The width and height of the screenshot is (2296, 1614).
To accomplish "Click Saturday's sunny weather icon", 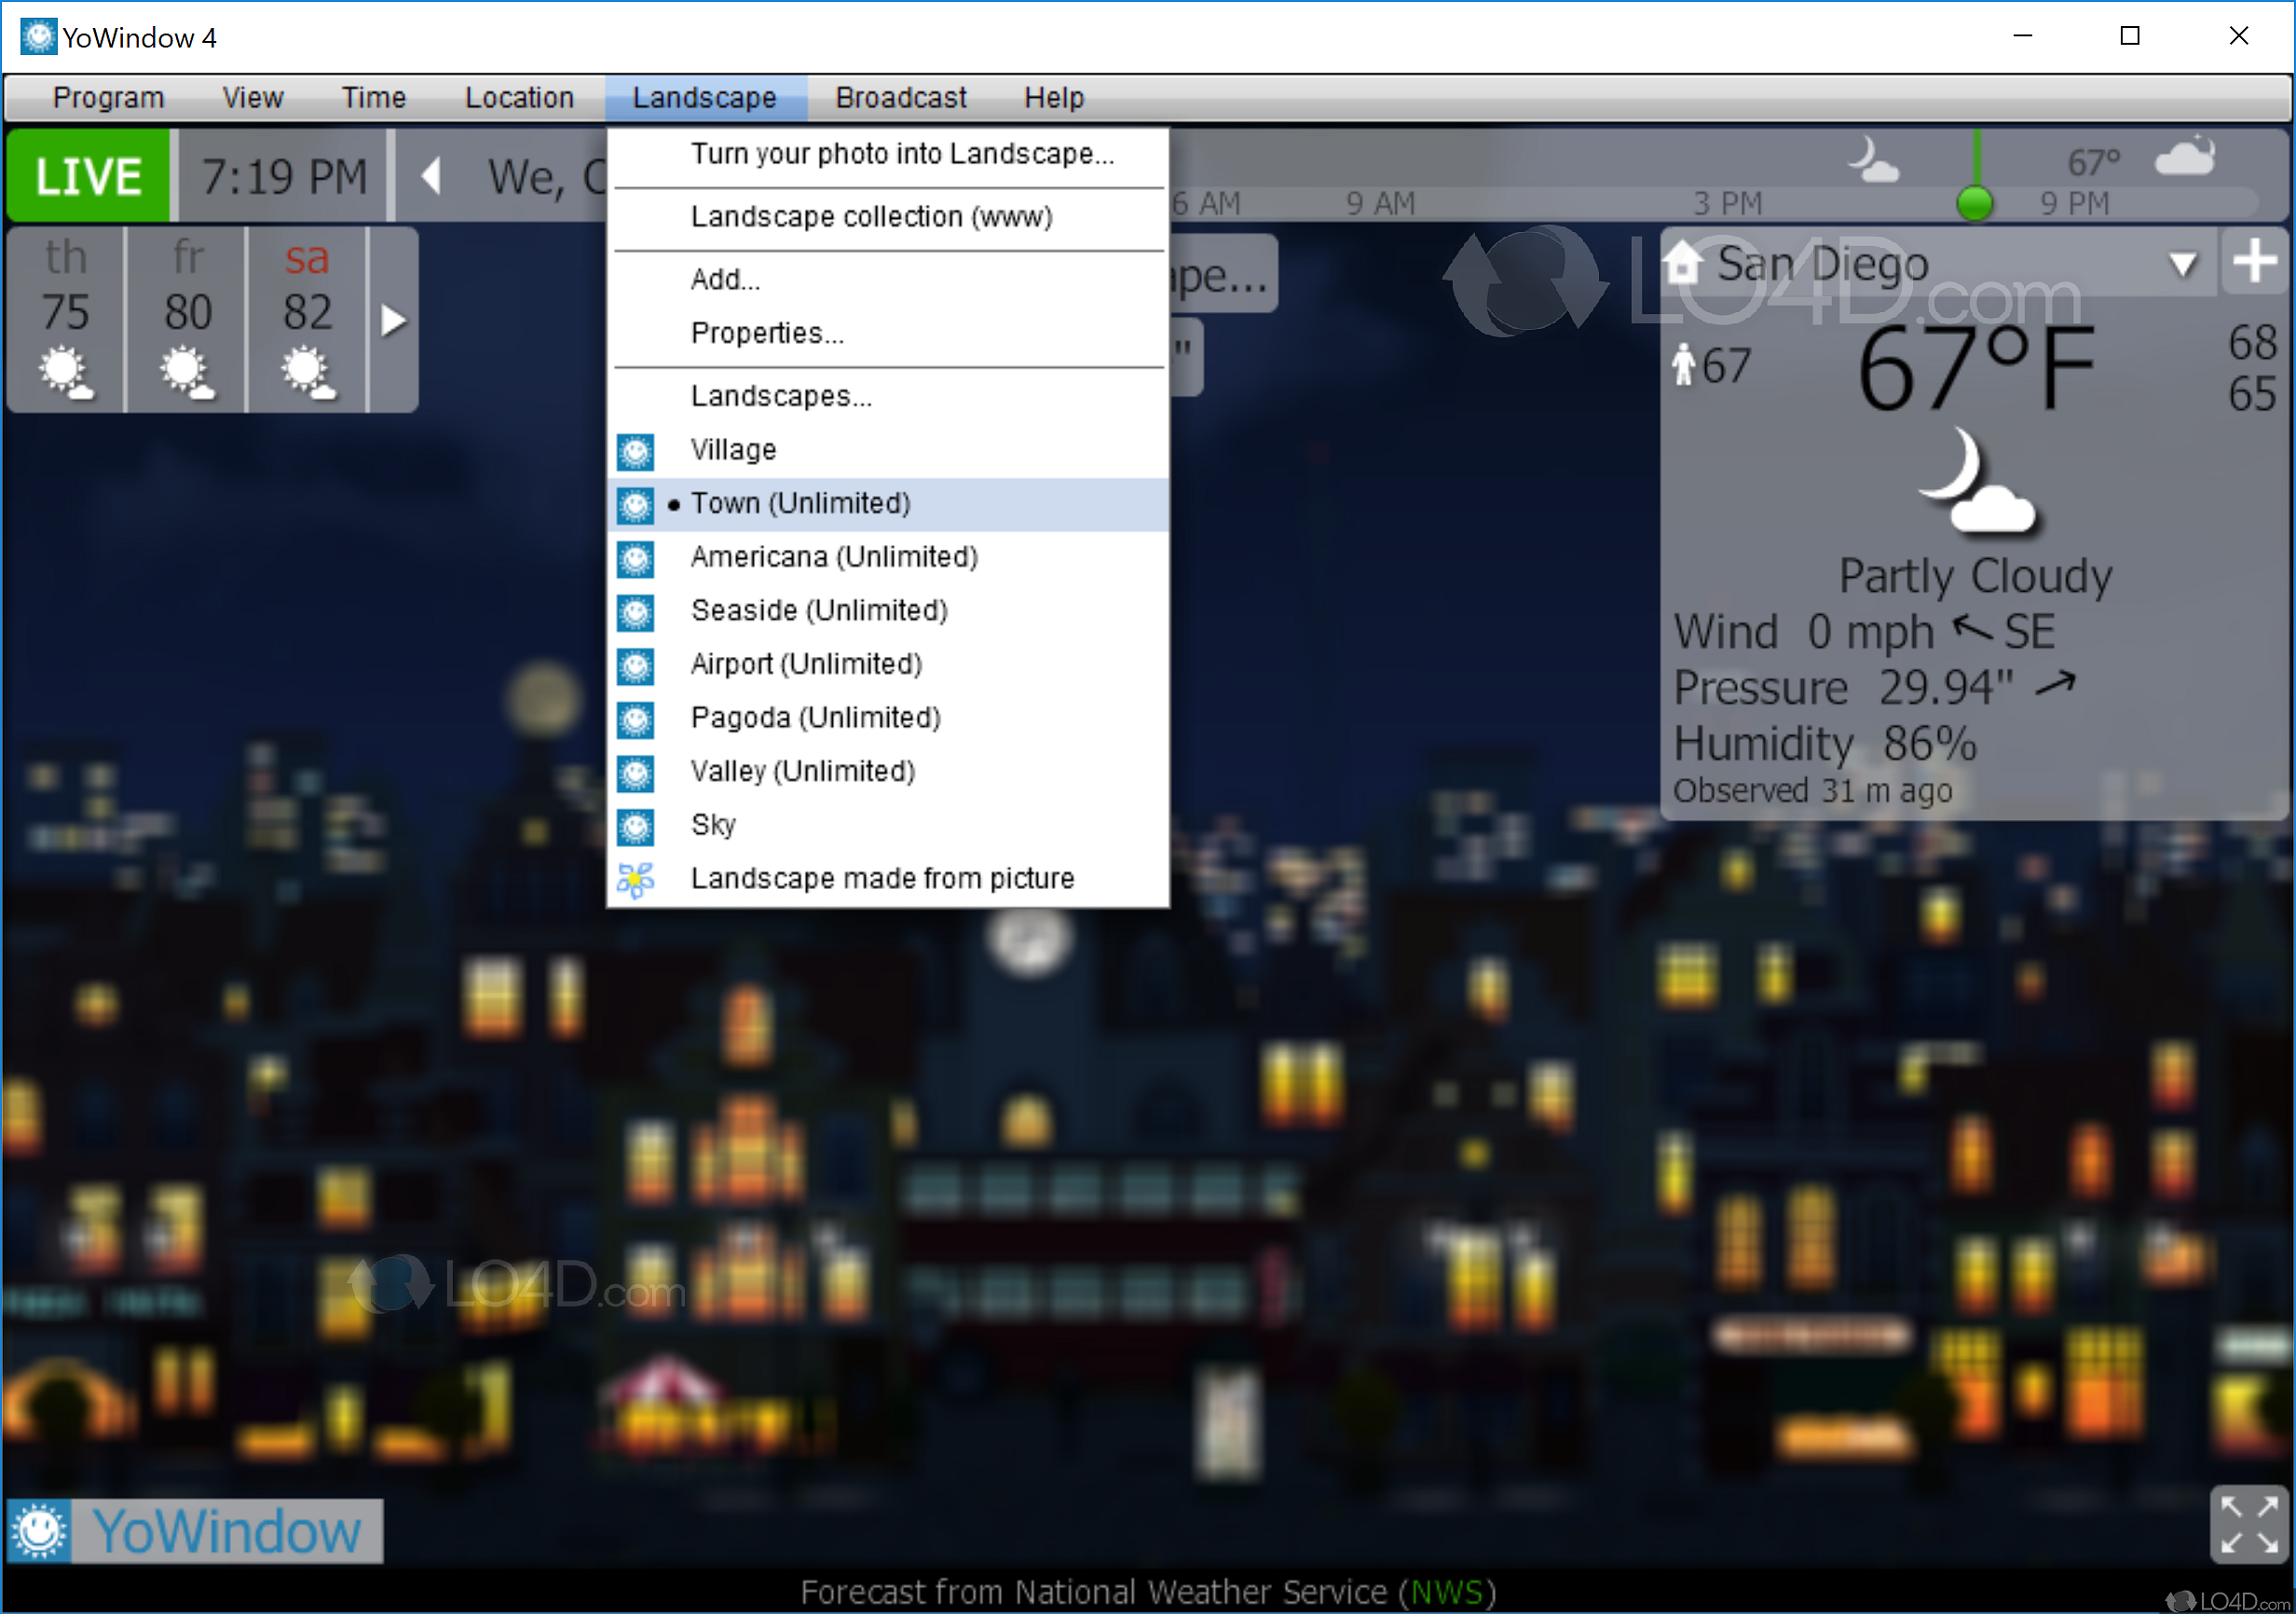I will pos(308,372).
